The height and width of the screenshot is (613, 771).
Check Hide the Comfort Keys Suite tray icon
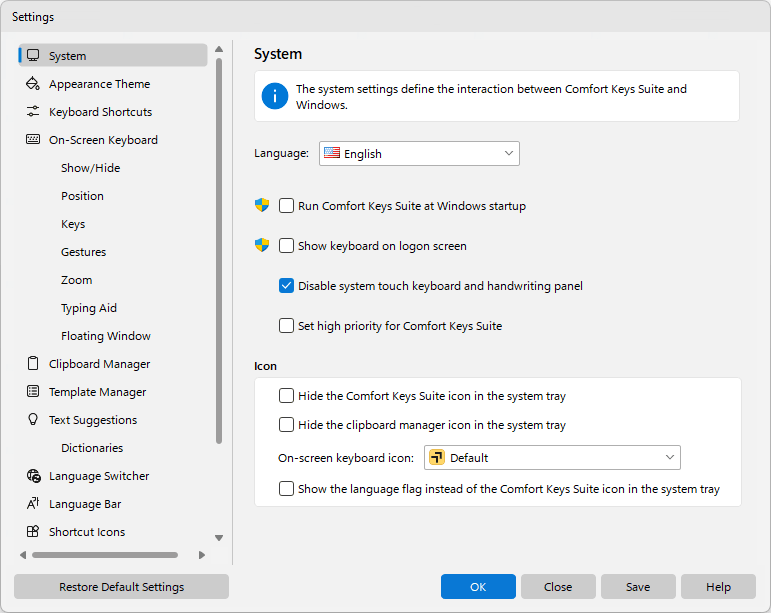pyautogui.click(x=286, y=395)
